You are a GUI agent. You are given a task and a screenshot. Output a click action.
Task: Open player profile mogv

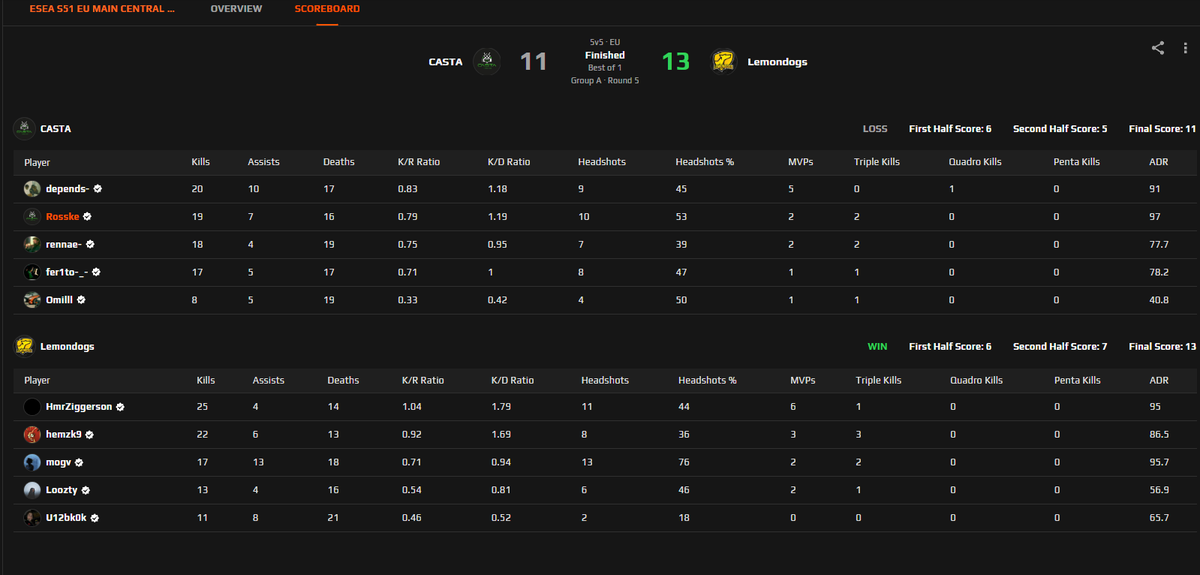tap(58, 462)
